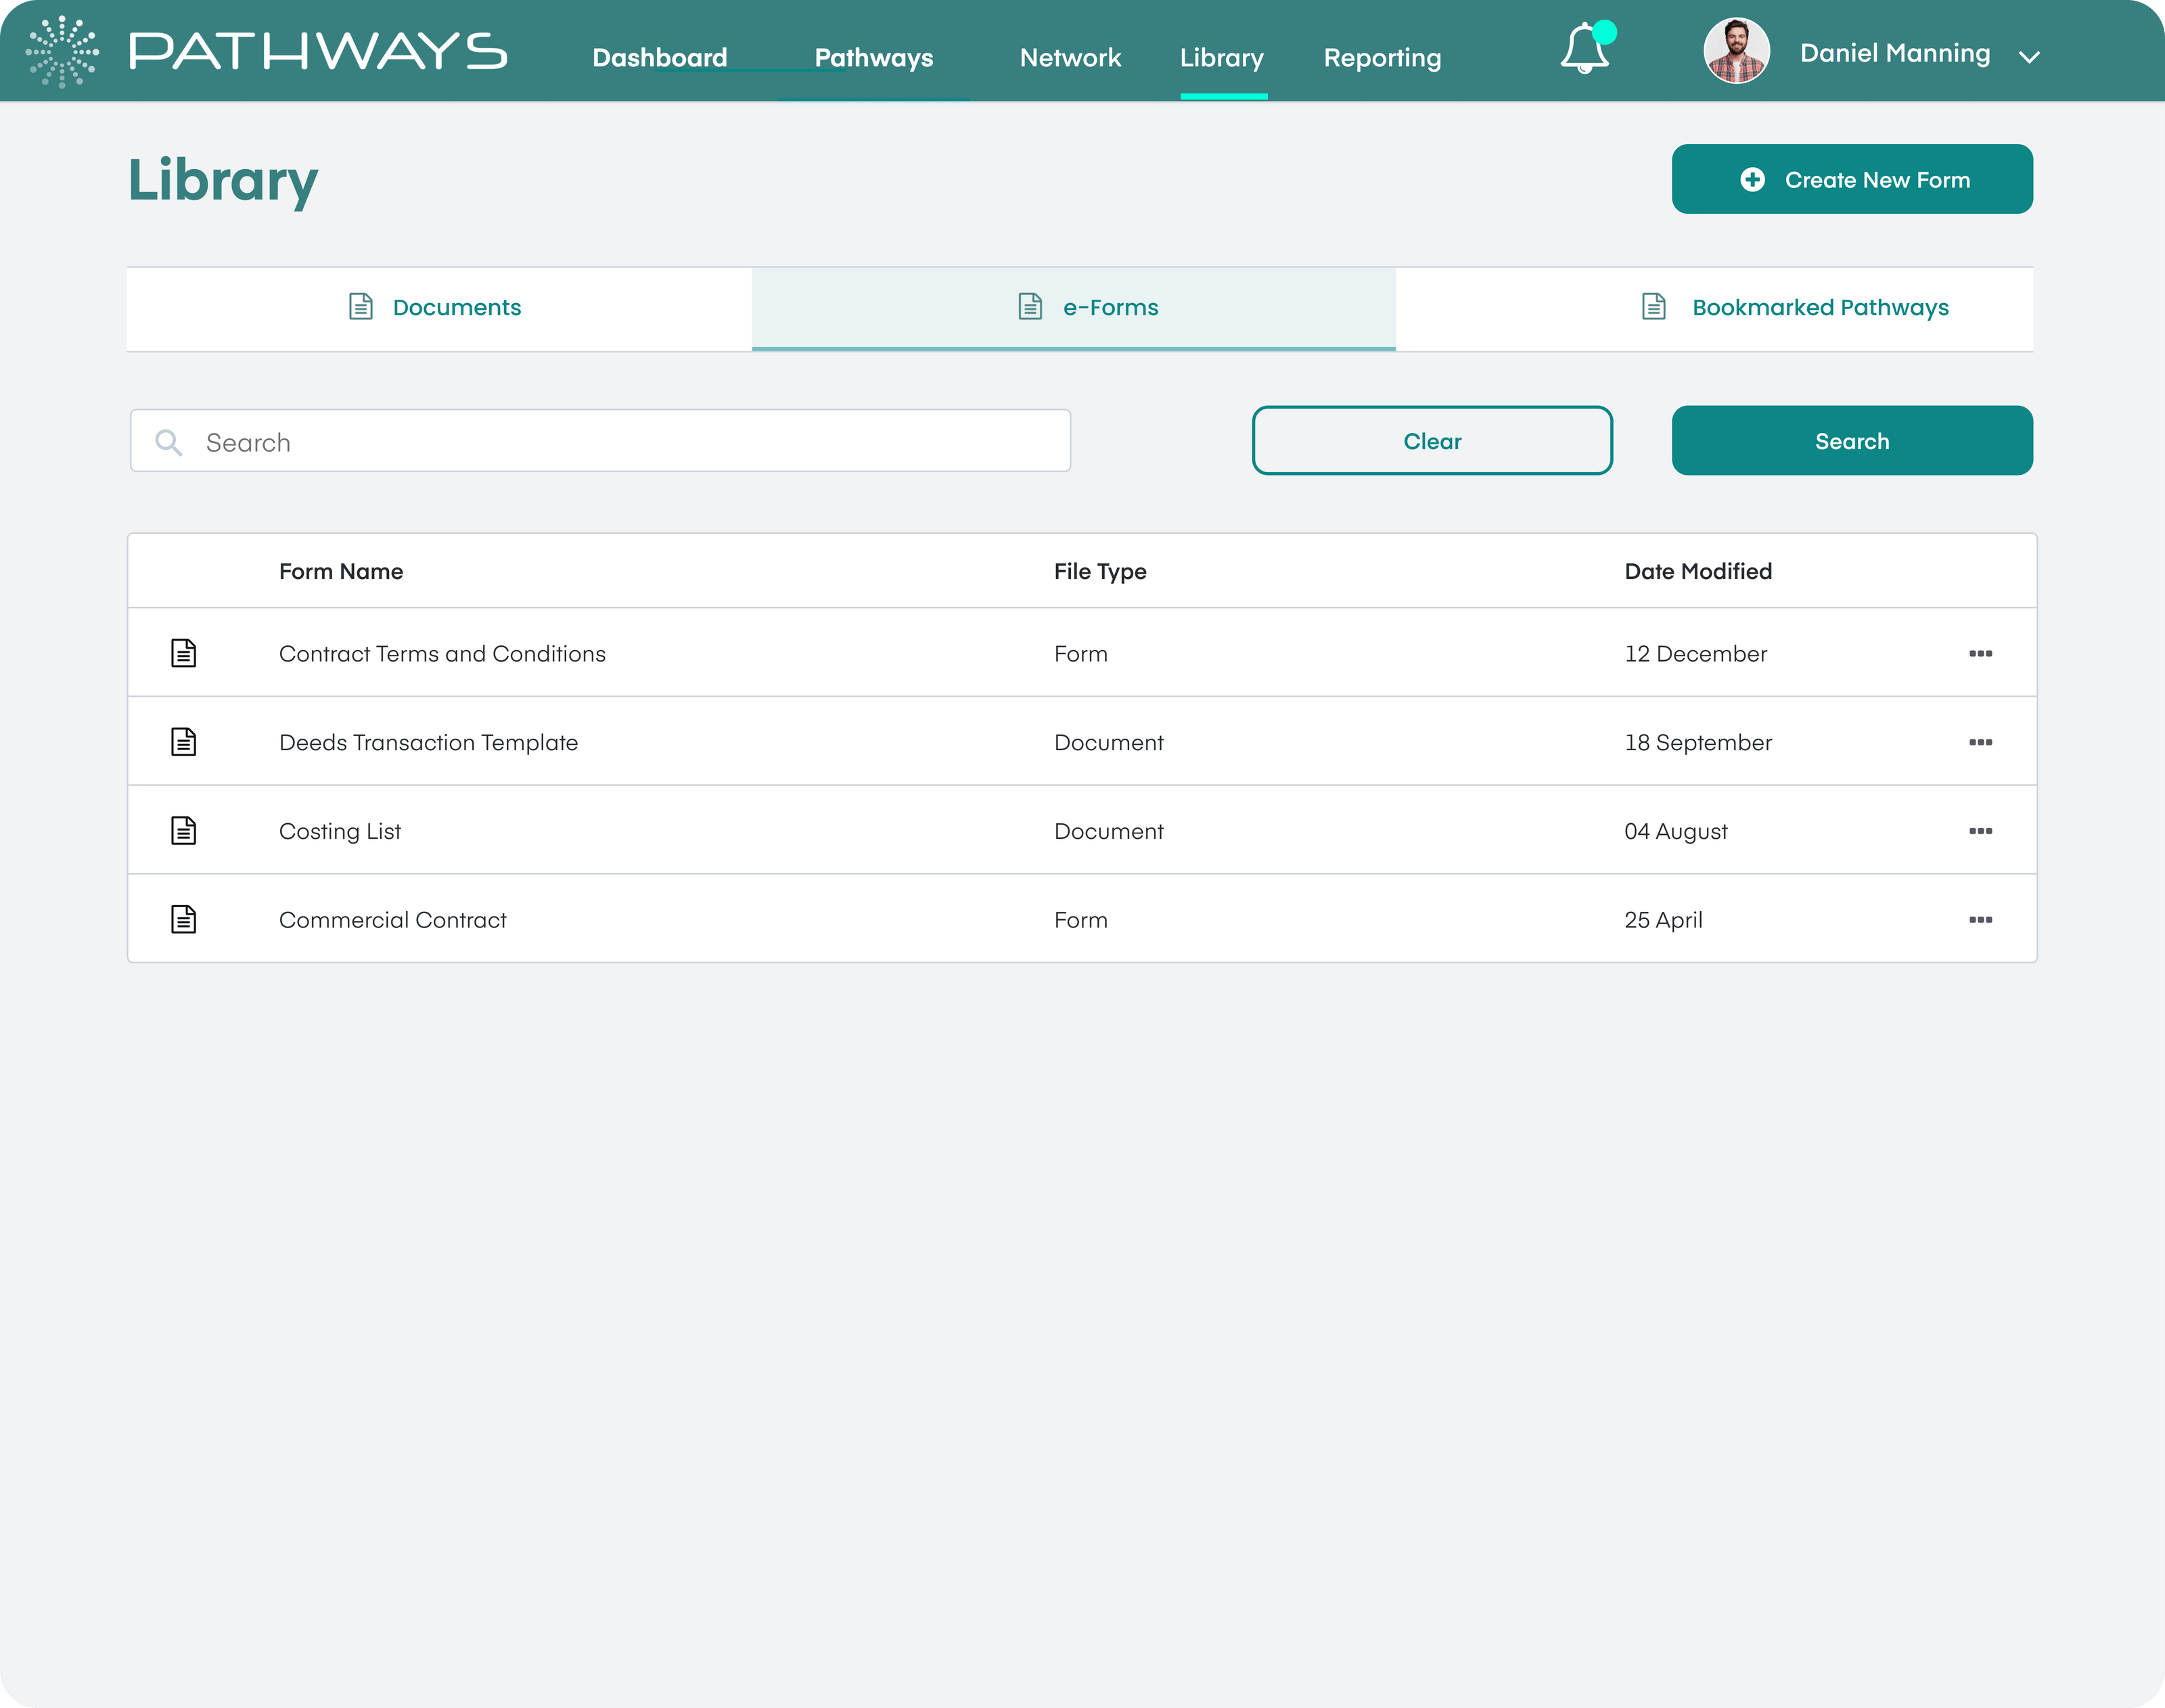
Task: Click the e-Forms tab icon
Action: (1028, 307)
